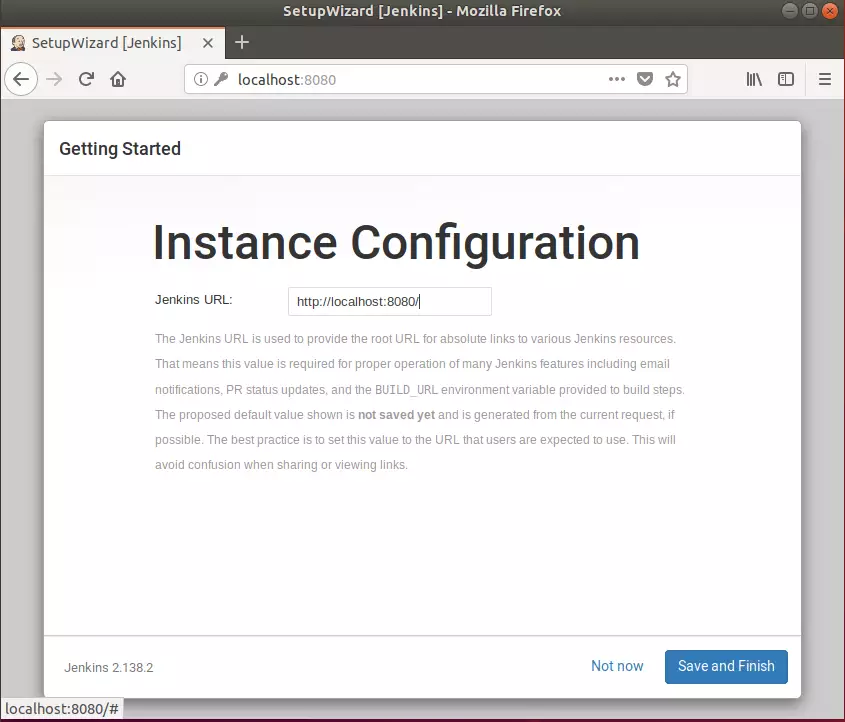Bookmark this page with the star icon
The image size is (845, 722).
click(673, 79)
